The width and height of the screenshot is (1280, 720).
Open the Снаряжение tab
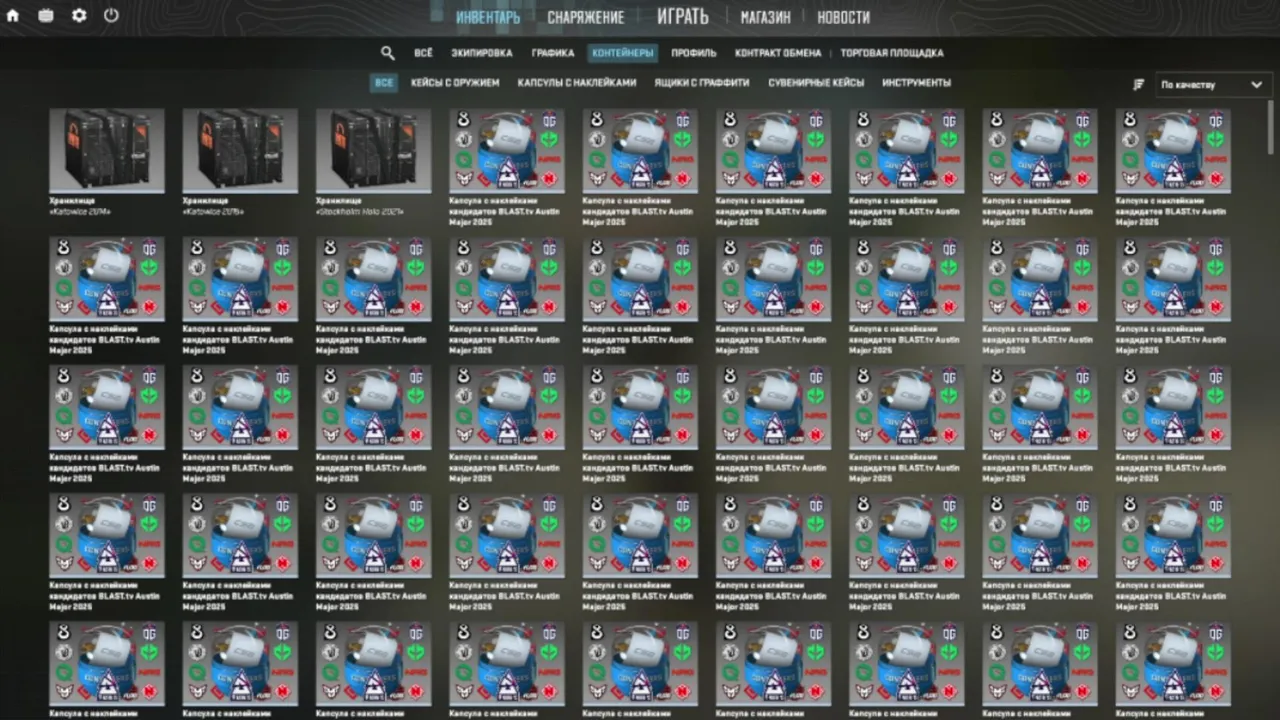pyautogui.click(x=586, y=17)
